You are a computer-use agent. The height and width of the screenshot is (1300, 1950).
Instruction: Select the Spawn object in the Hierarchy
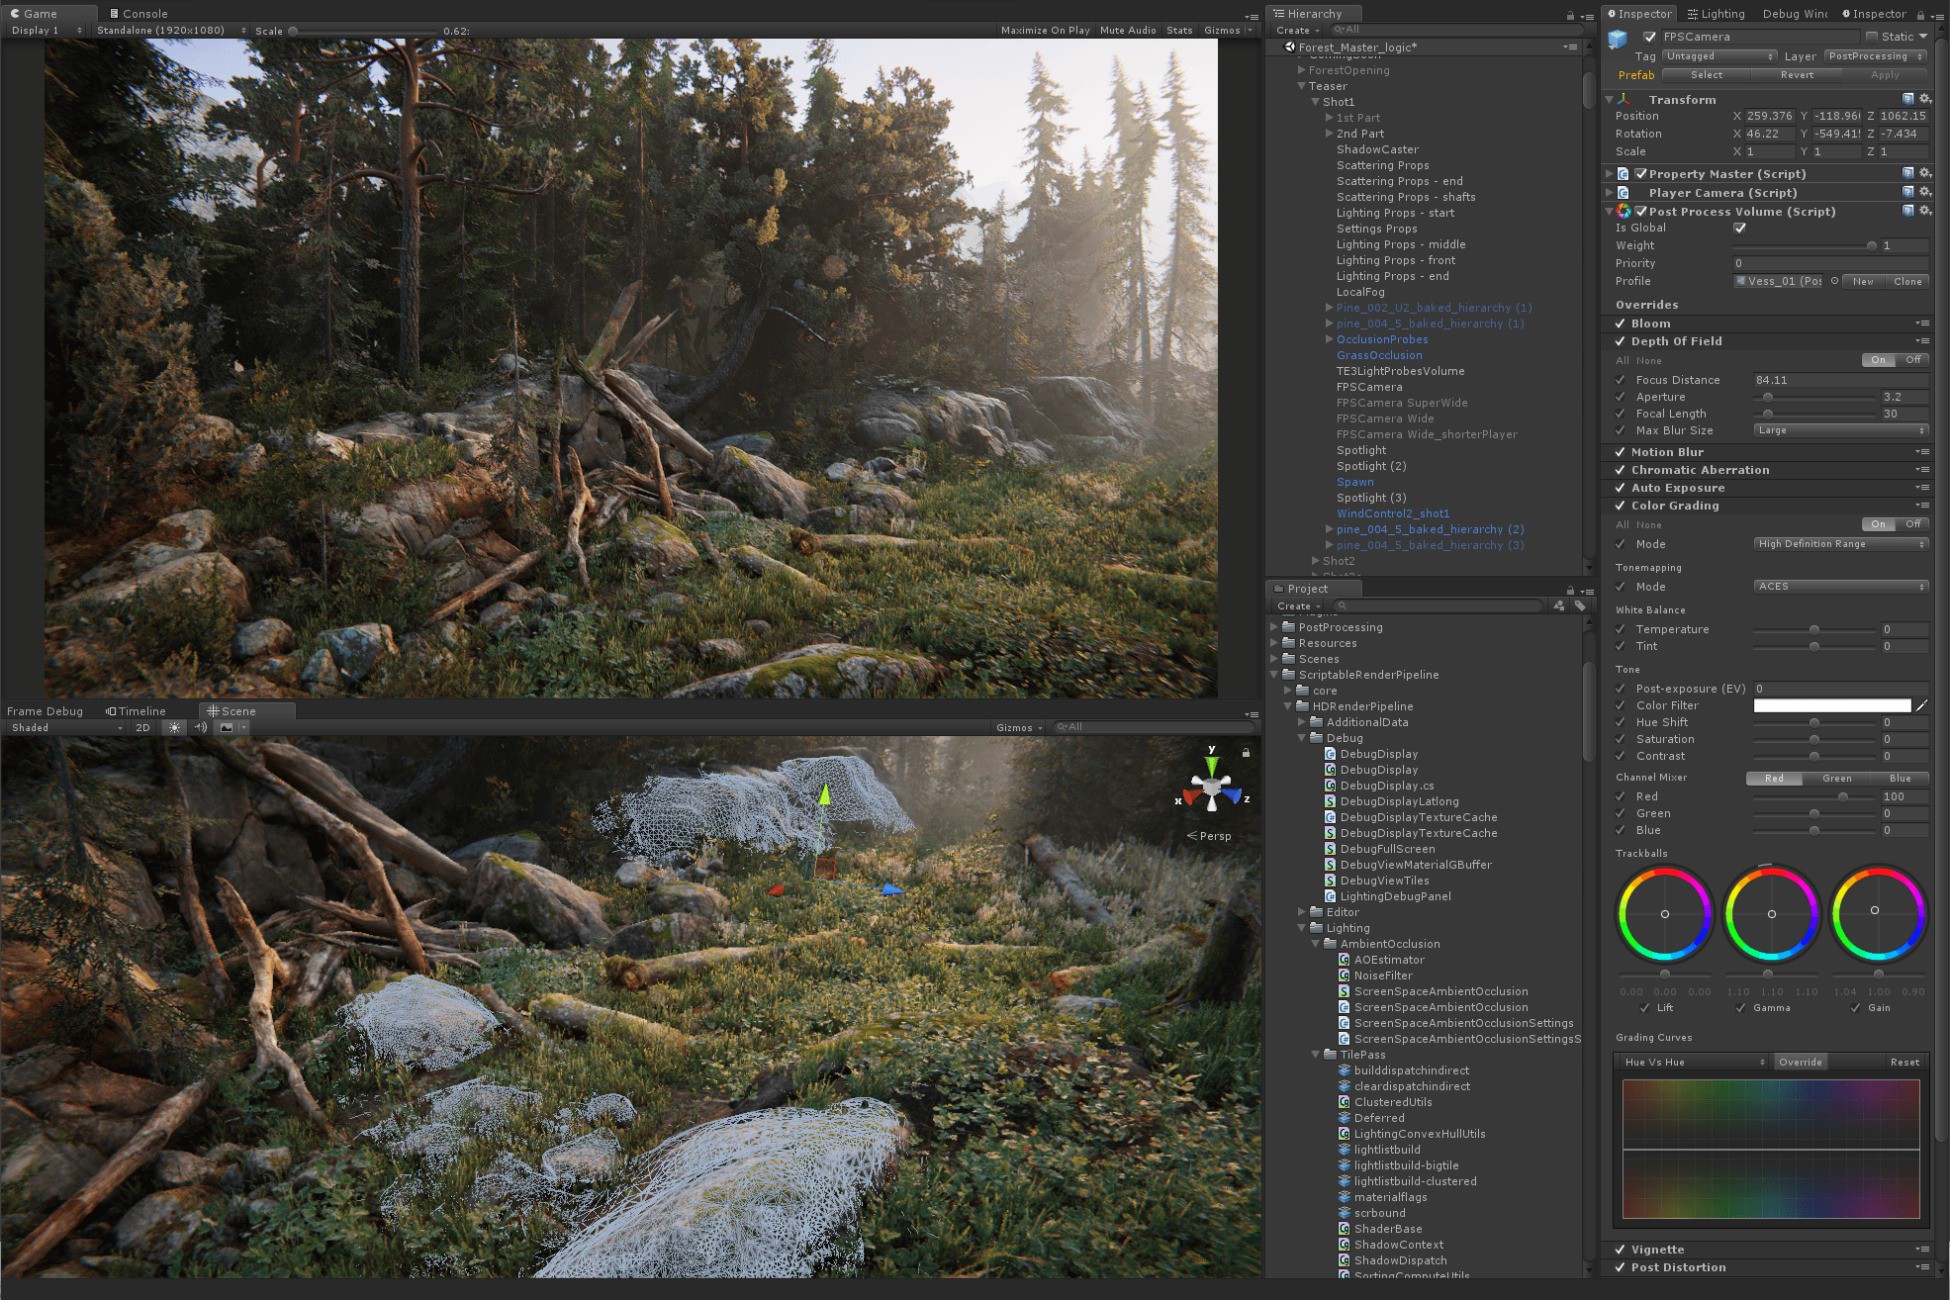[1355, 481]
